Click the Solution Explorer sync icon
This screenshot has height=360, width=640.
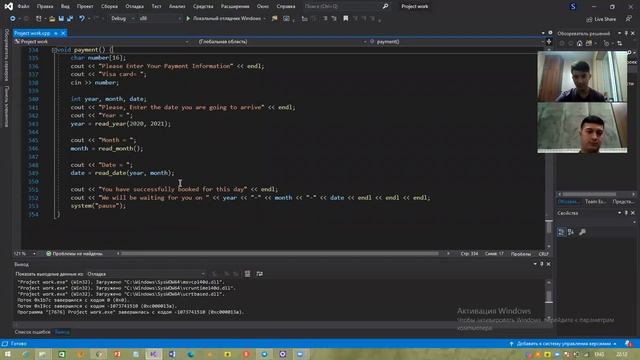(620, 43)
